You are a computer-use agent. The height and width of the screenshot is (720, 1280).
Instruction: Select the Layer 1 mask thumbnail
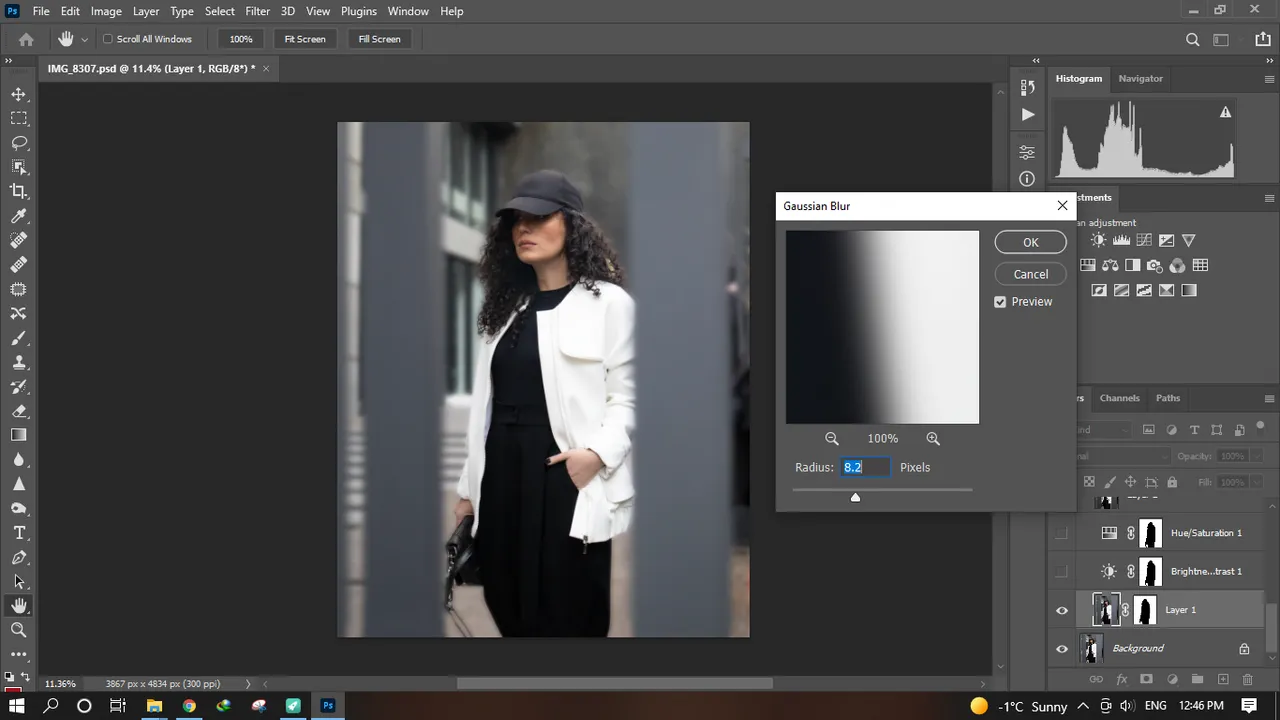[x=1145, y=610]
